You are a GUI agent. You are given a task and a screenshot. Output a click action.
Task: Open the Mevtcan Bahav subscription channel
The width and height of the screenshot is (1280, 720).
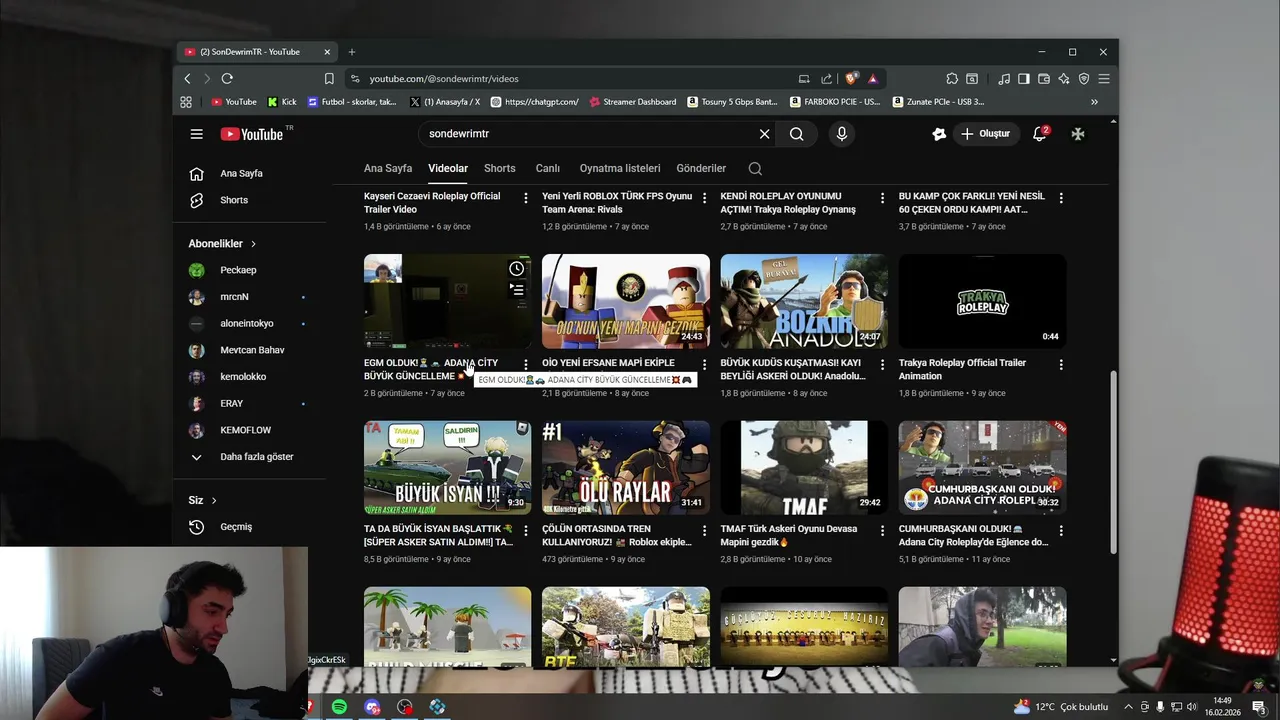(x=252, y=350)
